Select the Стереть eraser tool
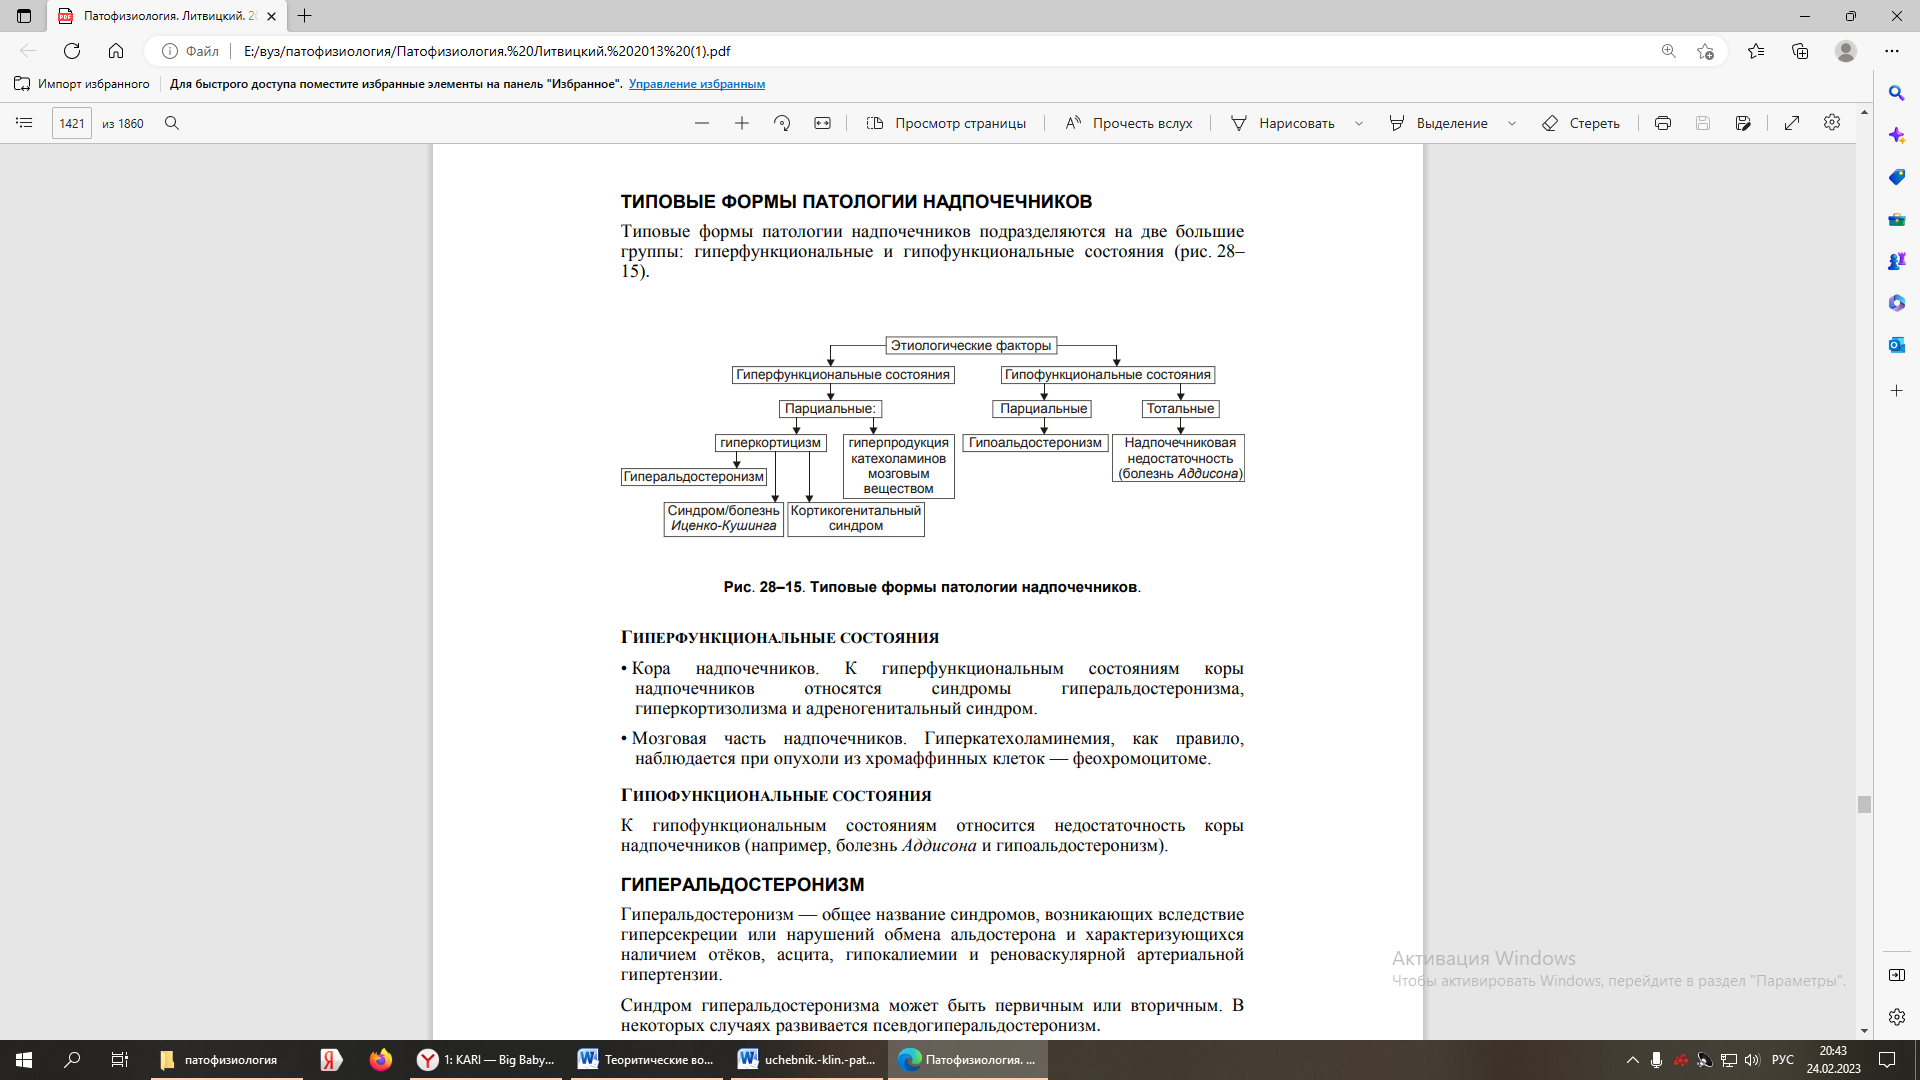Viewport: 1920px width, 1080px height. (x=1581, y=123)
